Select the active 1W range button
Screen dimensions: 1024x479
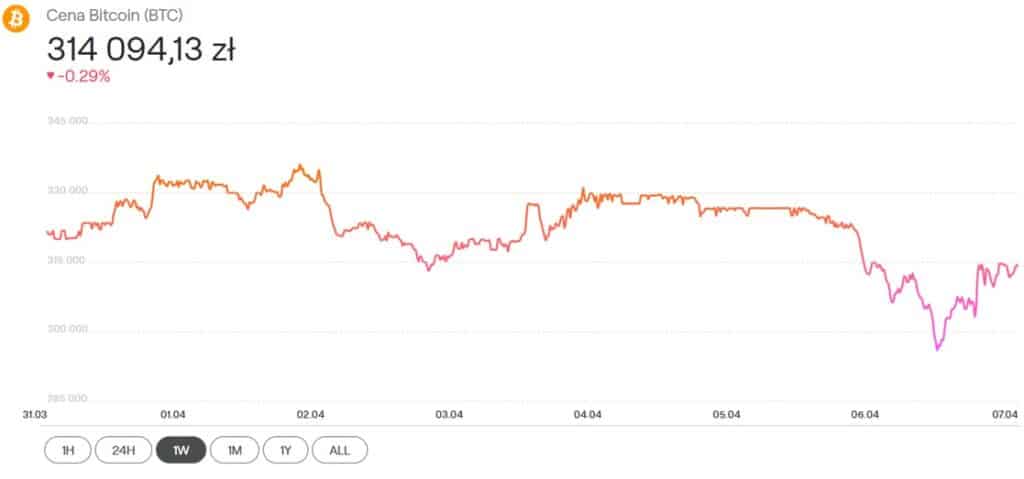pyautogui.click(x=181, y=450)
